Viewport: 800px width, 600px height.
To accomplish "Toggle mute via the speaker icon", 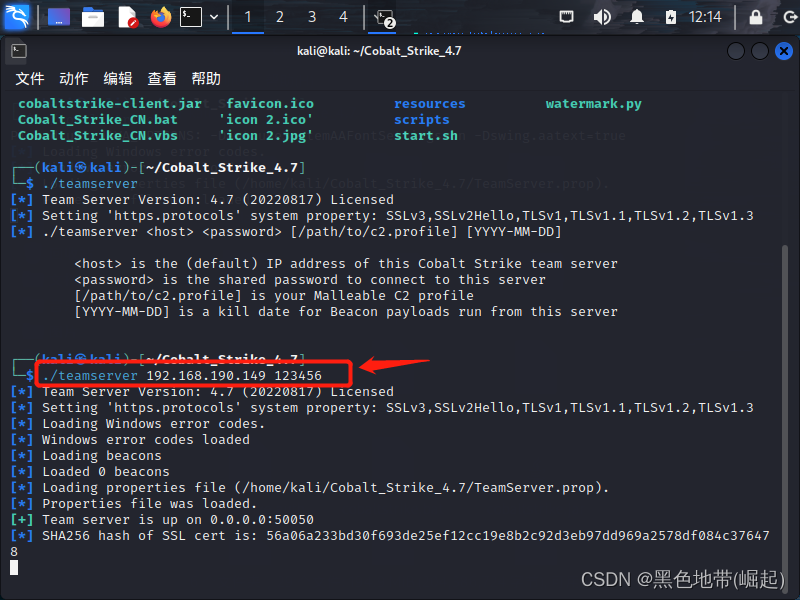I will pyautogui.click(x=602, y=14).
